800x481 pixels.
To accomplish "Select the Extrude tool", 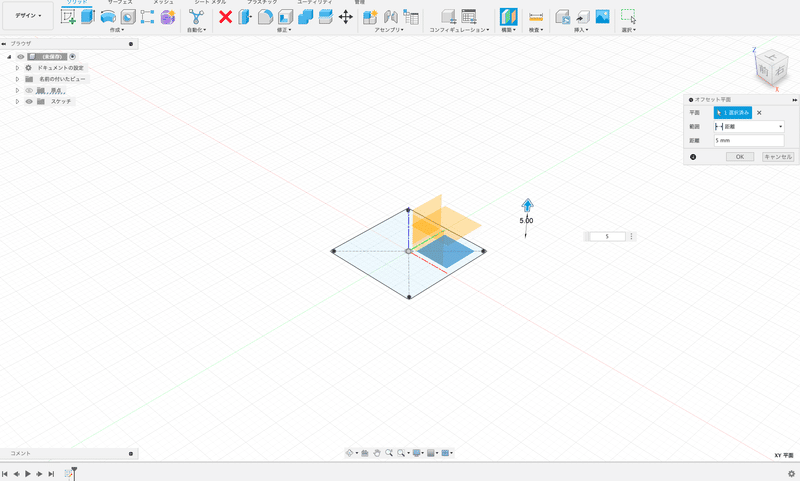I will (x=88, y=17).
